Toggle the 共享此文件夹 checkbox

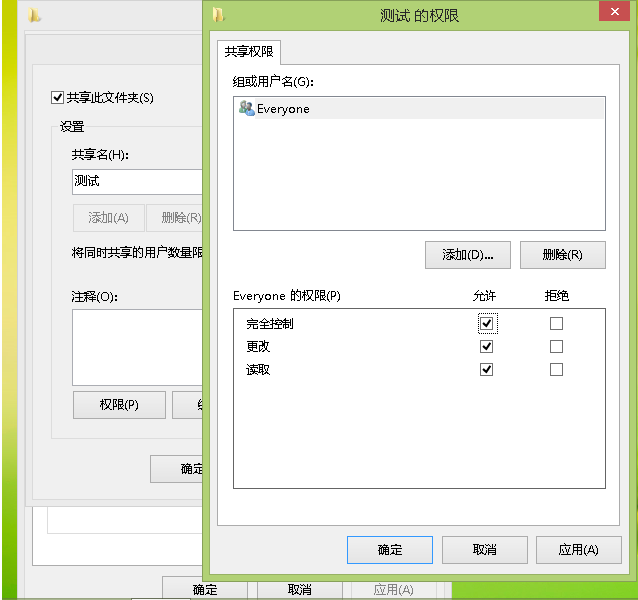click(58, 98)
